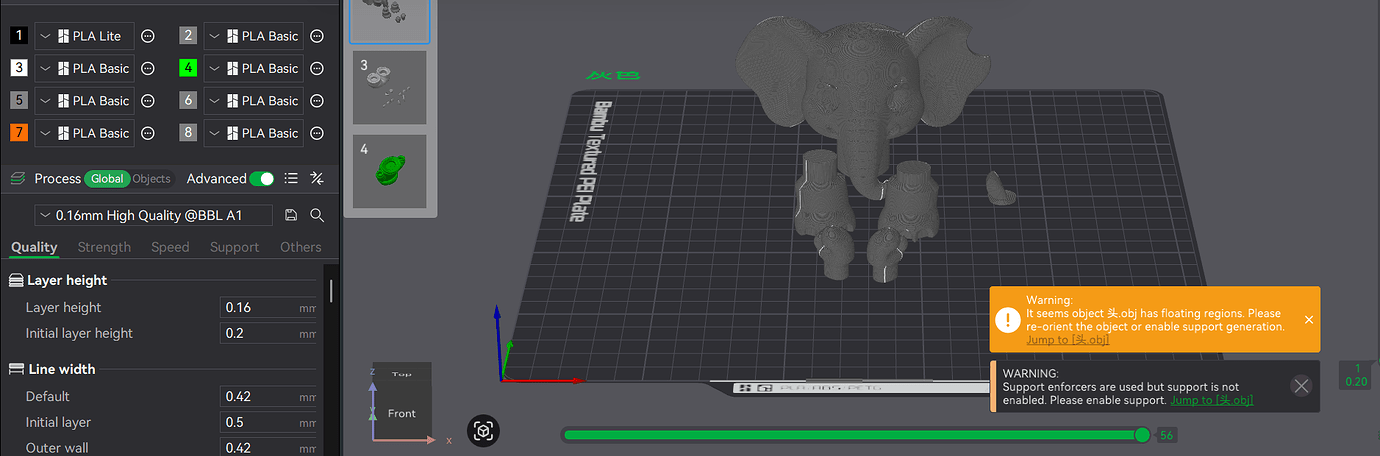
Task: Expand filament 1 PLA Lite dropdown
Action: point(45,36)
